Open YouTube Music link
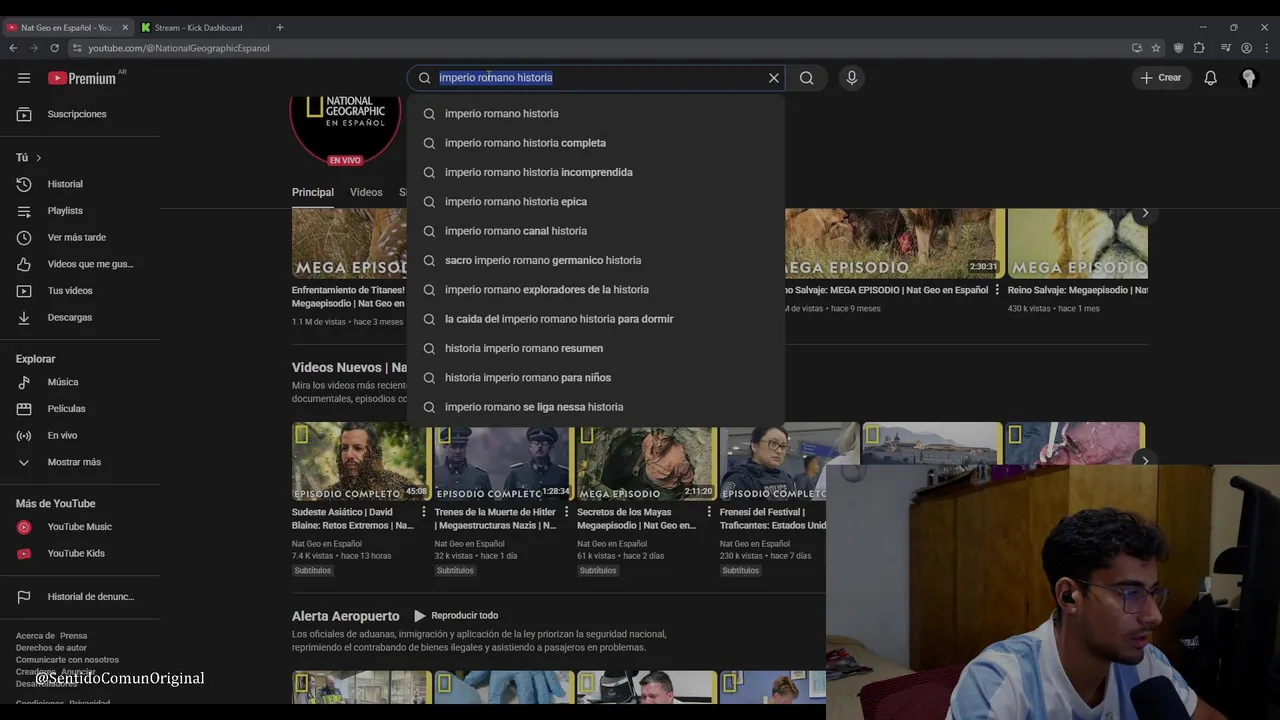Image resolution: width=1280 pixels, height=720 pixels. click(x=80, y=527)
